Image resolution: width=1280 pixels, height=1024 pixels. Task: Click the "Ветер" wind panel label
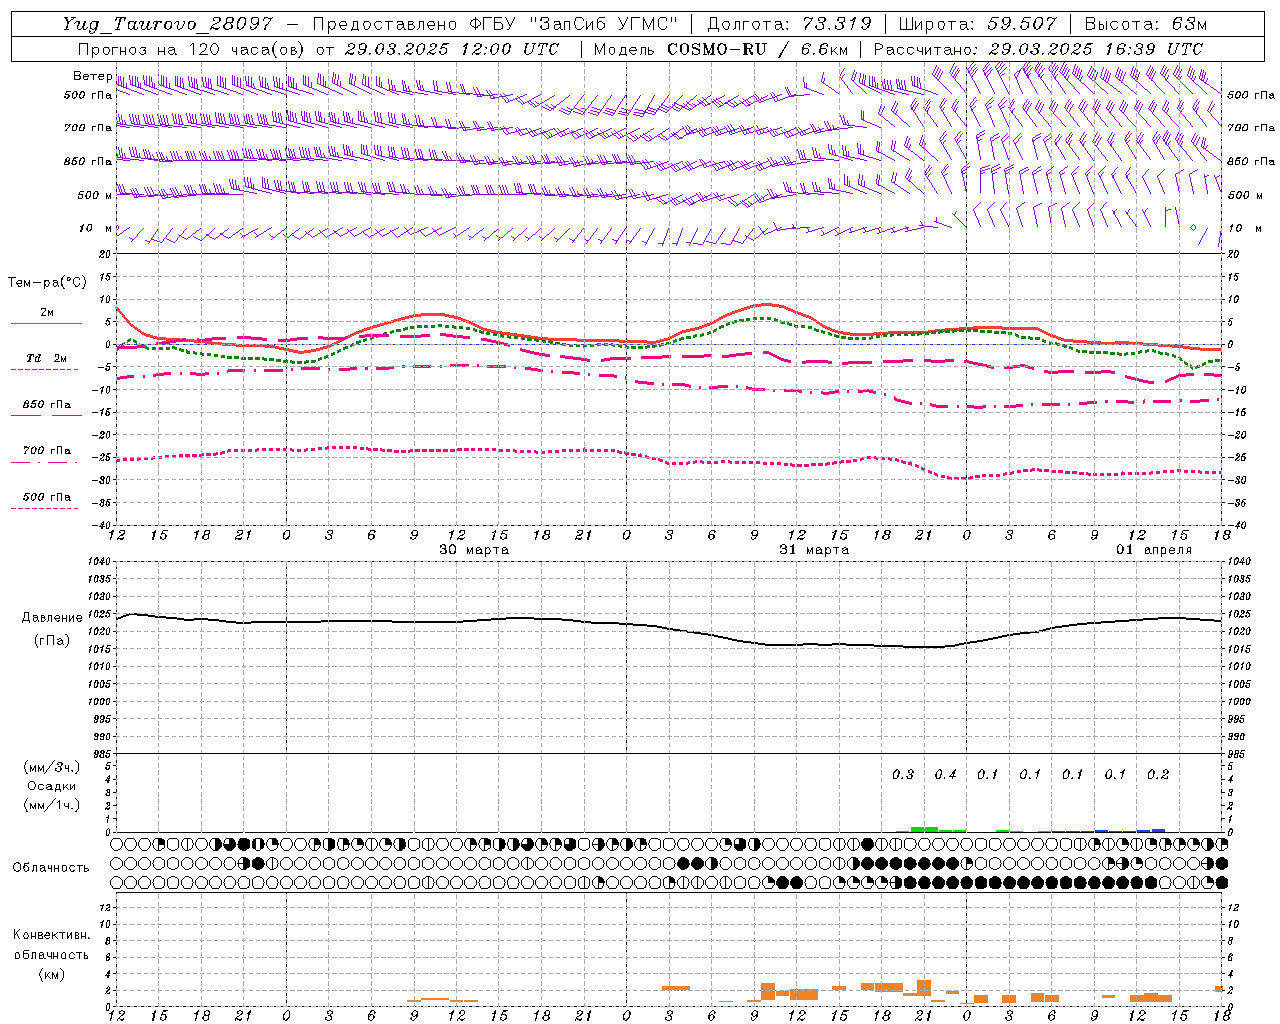pyautogui.click(x=92, y=76)
